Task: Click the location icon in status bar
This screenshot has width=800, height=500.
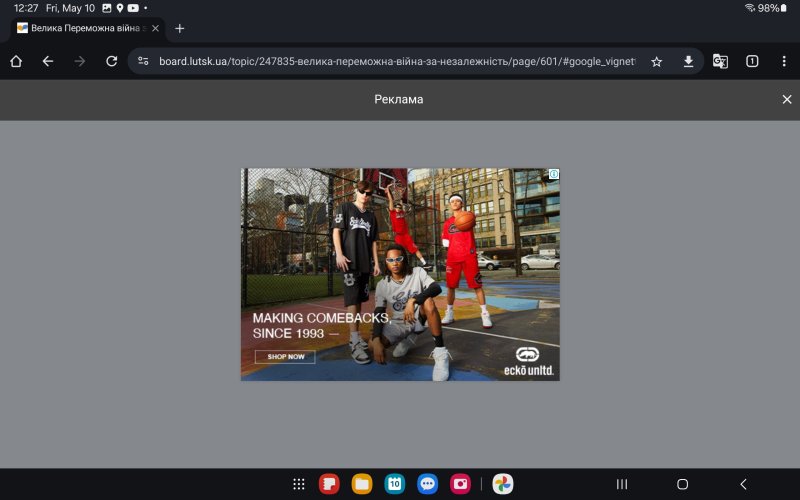Action: 120,8
